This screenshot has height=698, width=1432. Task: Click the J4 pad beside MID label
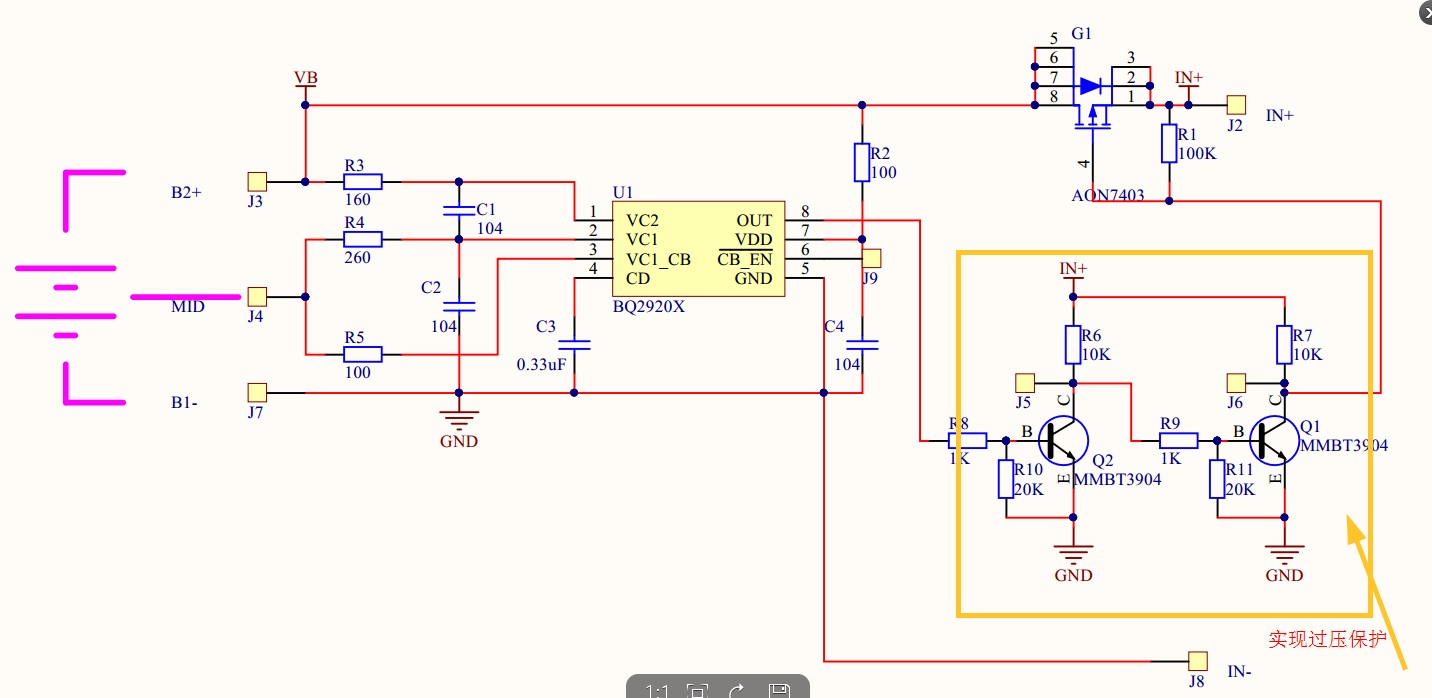257,296
